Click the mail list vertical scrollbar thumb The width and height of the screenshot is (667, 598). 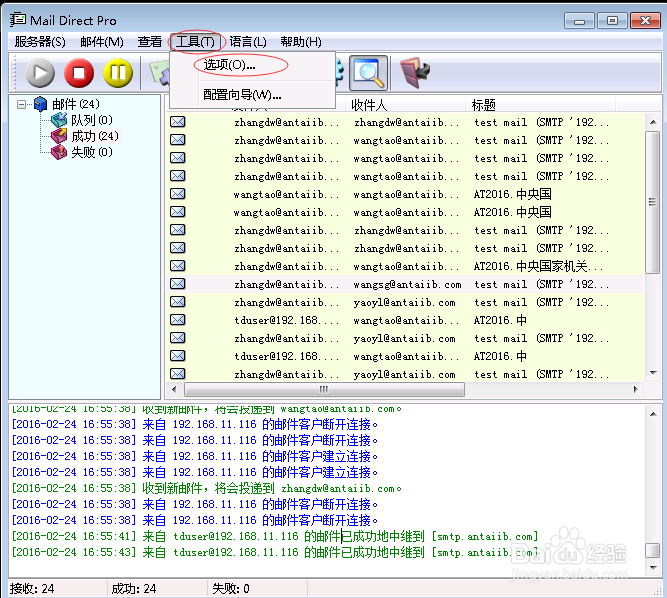pyautogui.click(x=653, y=202)
